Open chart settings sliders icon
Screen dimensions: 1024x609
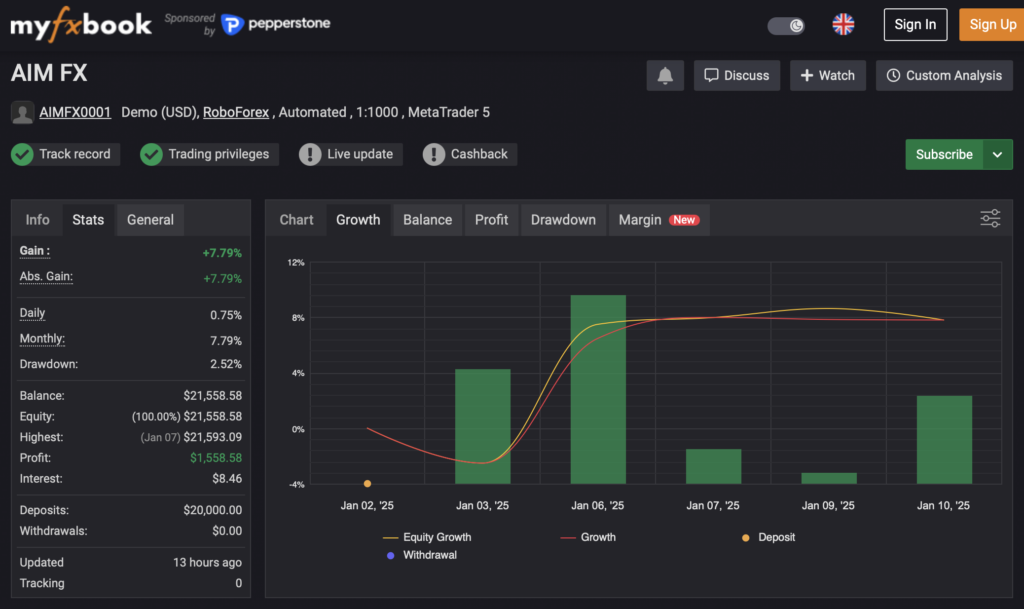(x=990, y=219)
